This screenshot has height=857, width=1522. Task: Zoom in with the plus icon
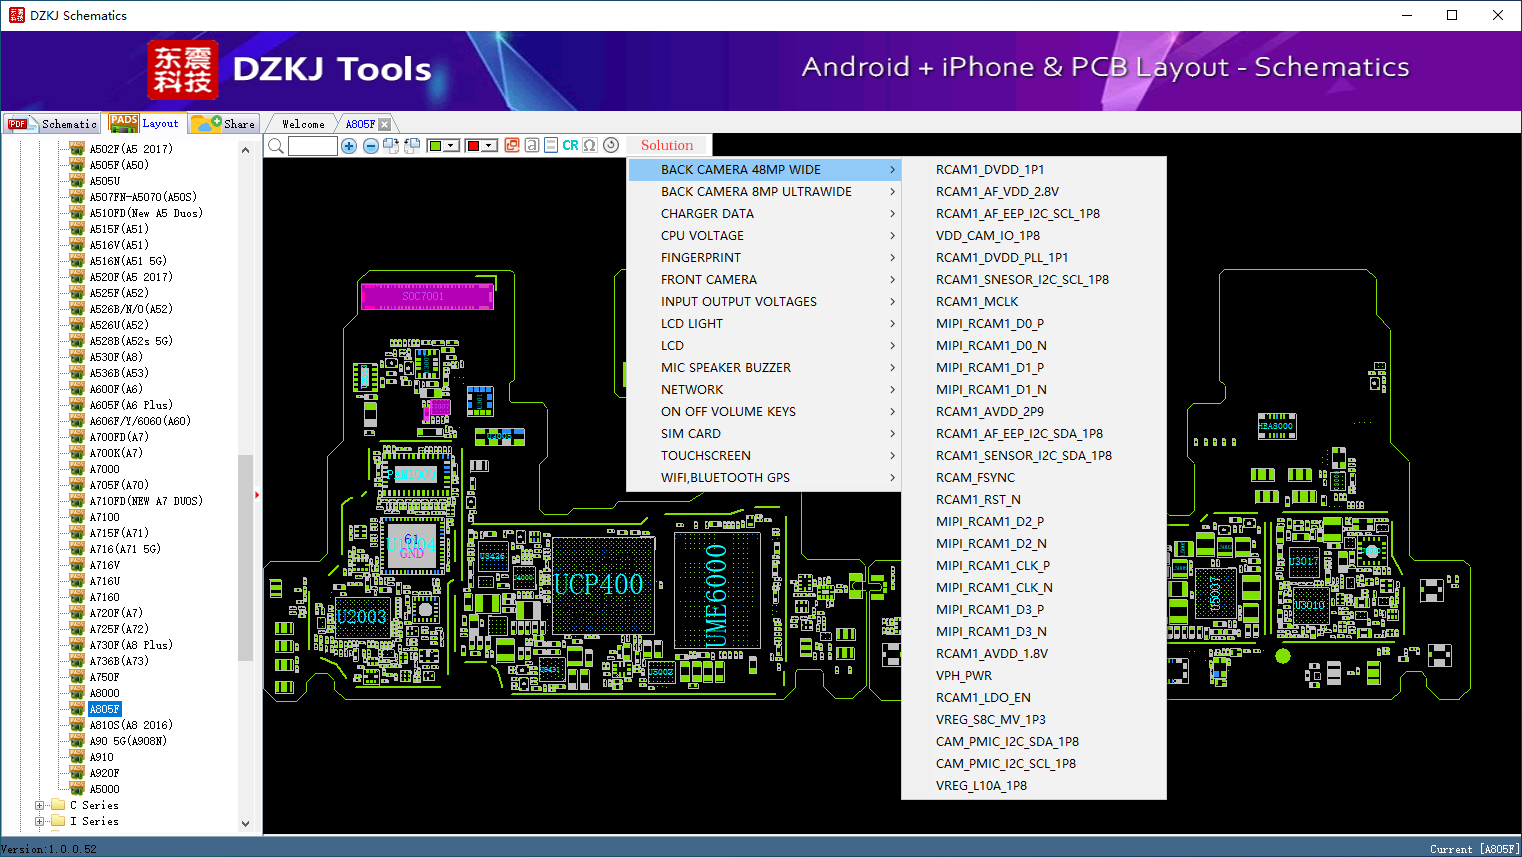349,146
